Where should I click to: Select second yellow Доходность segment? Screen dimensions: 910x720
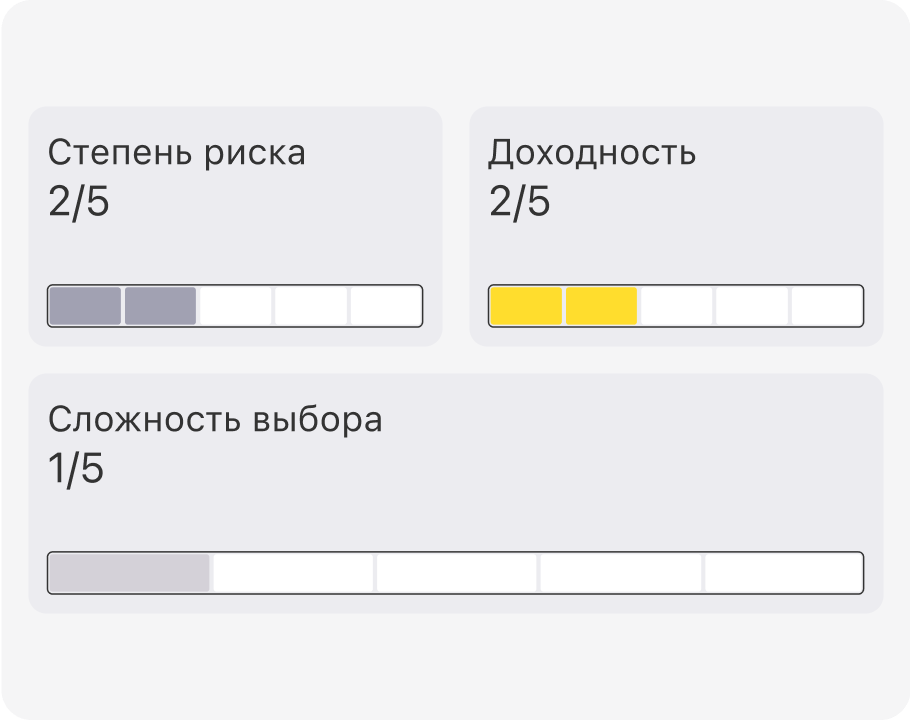pyautogui.click(x=601, y=306)
